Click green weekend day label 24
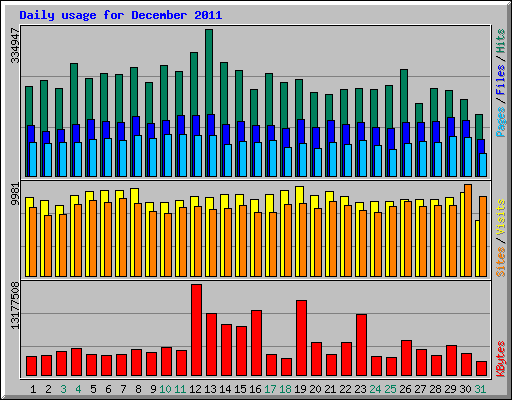Viewport: 512px width, 400px height. tap(375, 389)
